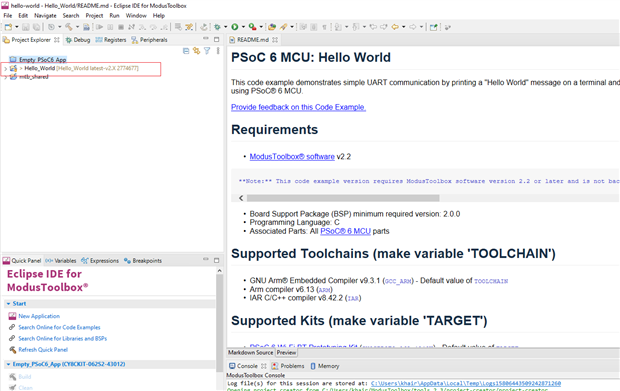Click the Disconnect toolbar icon

coord(131,27)
